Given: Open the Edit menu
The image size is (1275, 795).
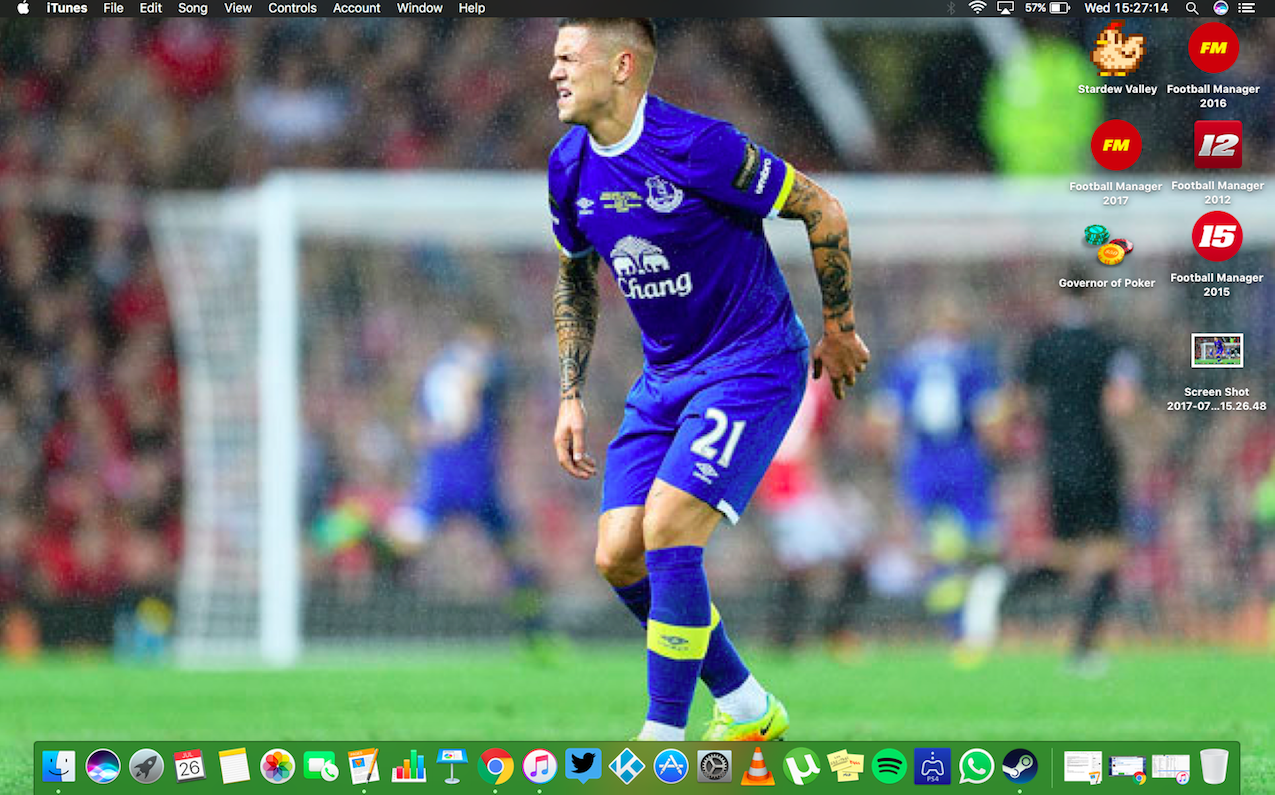Looking at the screenshot, I should [151, 8].
